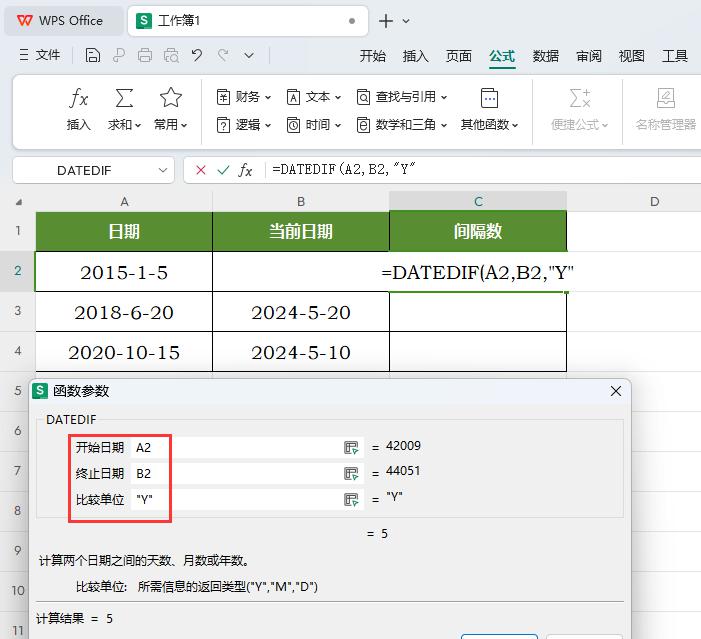Image resolution: width=701 pixels, height=639 pixels.
Task: Click cell A3 containing 2018-6-20
Action: (124, 312)
